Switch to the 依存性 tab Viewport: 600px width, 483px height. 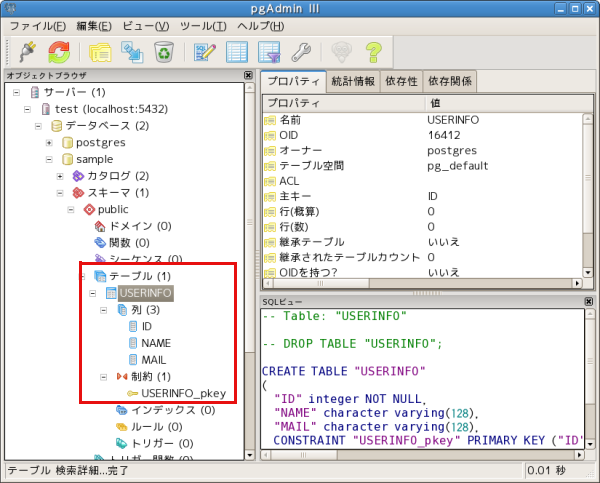401,81
